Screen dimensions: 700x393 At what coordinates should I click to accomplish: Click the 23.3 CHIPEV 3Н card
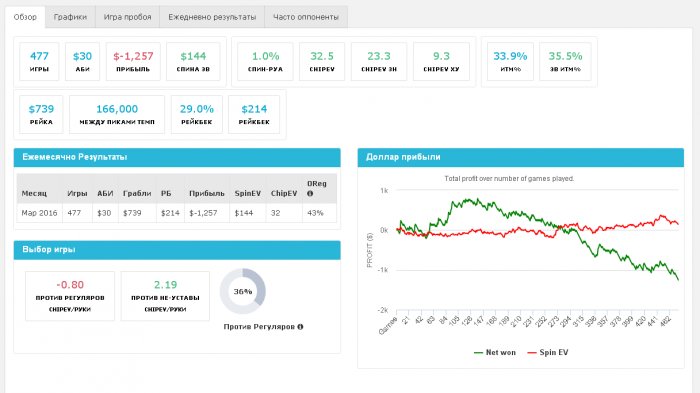(x=379, y=62)
